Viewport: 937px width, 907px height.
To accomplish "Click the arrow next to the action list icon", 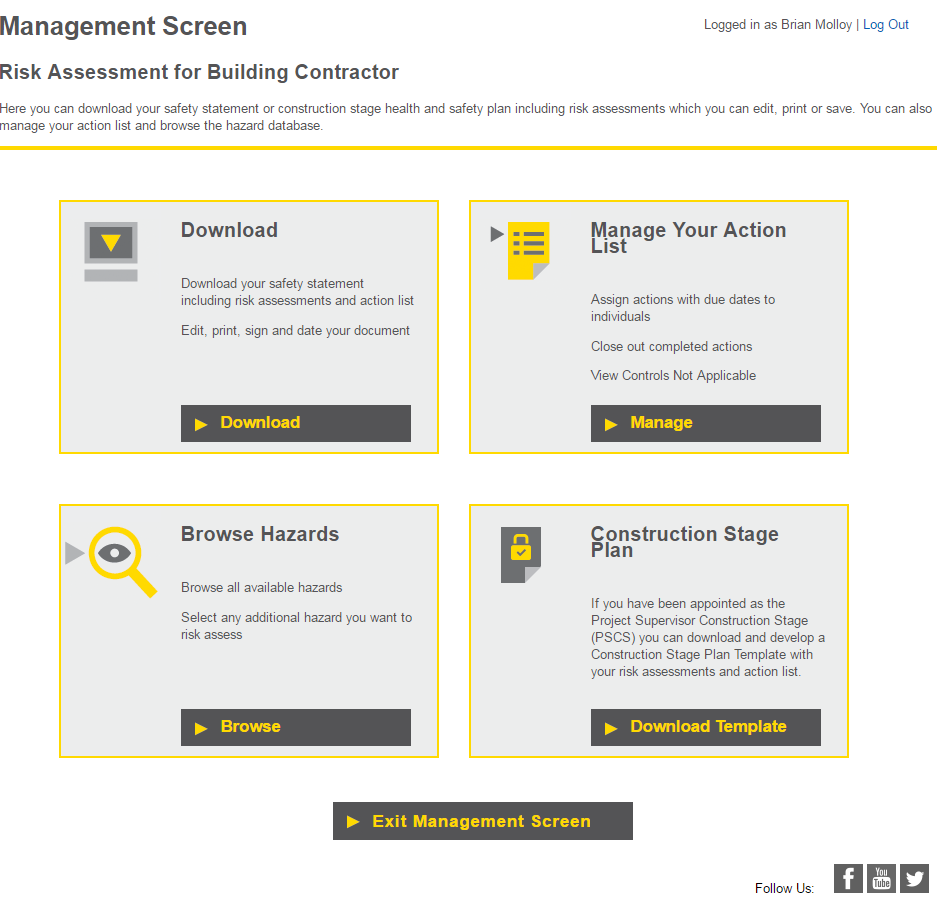I will tap(496, 234).
